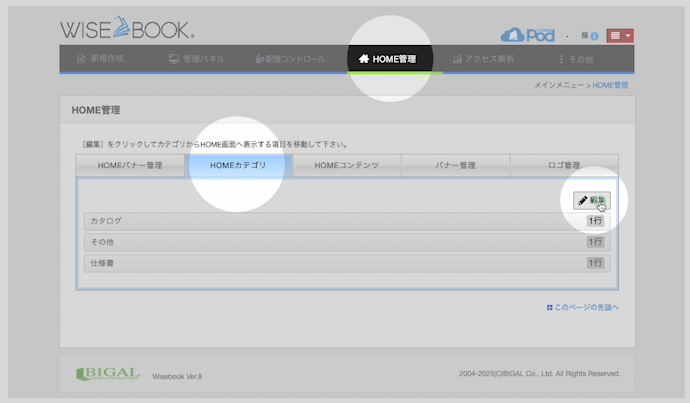Viewport: 690px width, 403px height.
Task: Switch to the ロゴ管理 tab
Action: point(564,165)
